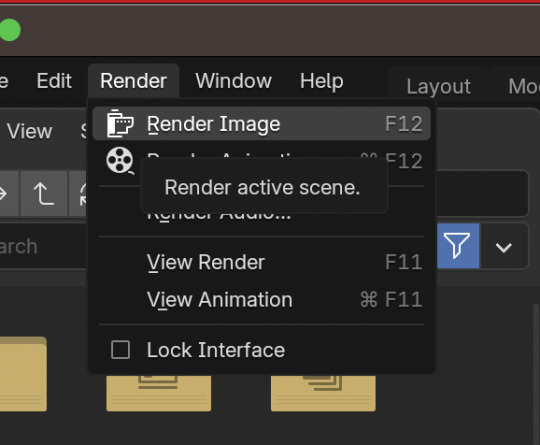This screenshot has width=540, height=445.
Task: Click the file browser search field
Action: [41, 246]
